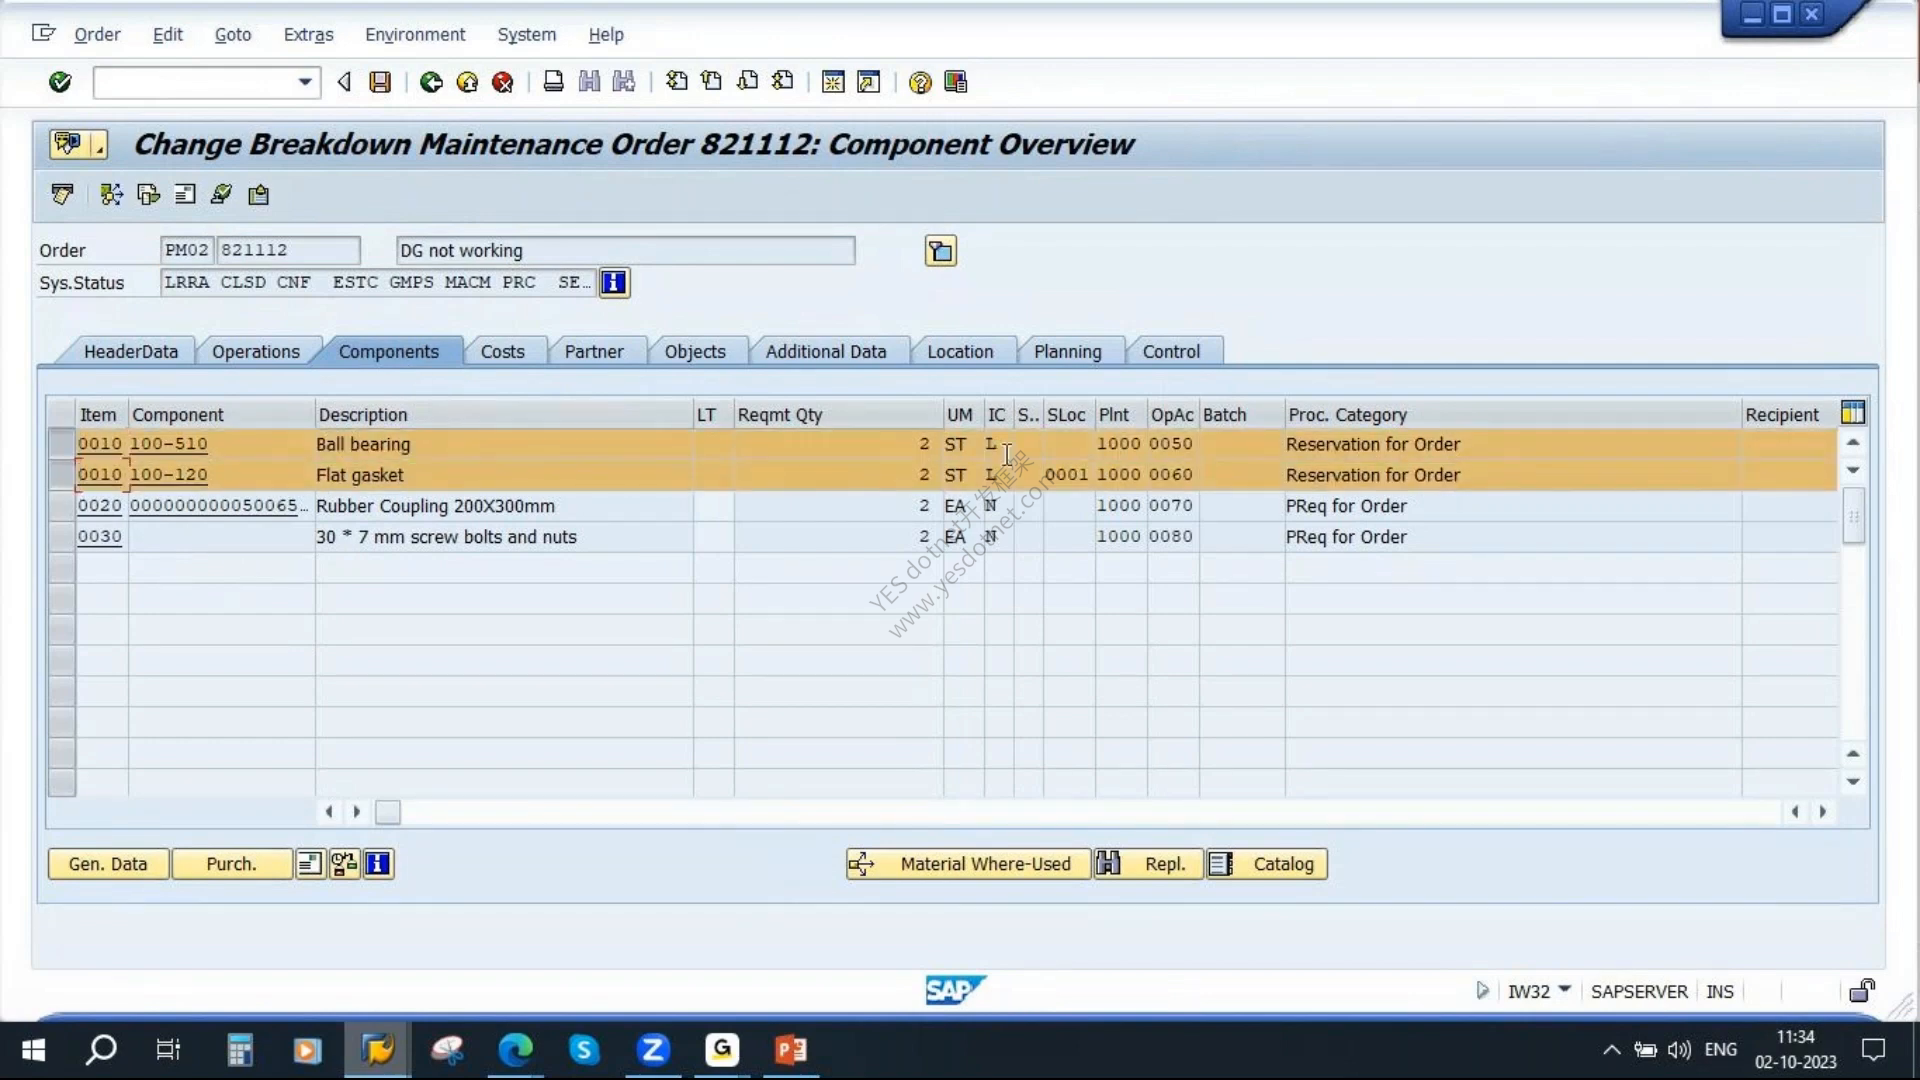This screenshot has width=1920, height=1080.
Task: Click the order document icon beside title
Action: pos(78,145)
